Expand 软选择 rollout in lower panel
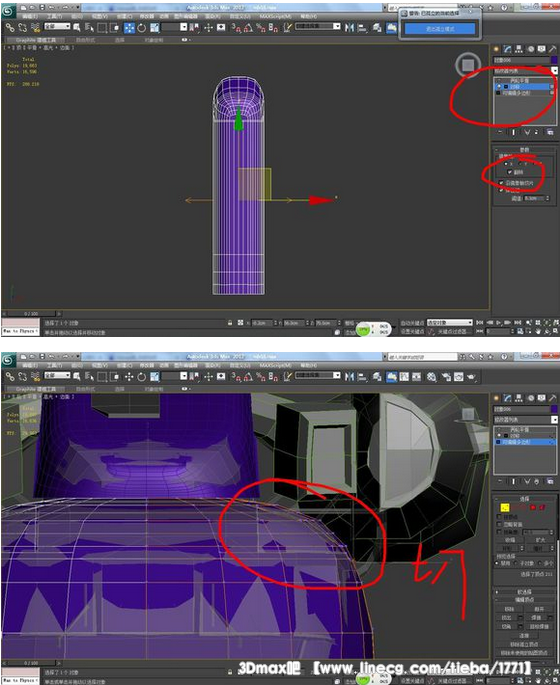The height and width of the screenshot is (685, 560). 524,592
